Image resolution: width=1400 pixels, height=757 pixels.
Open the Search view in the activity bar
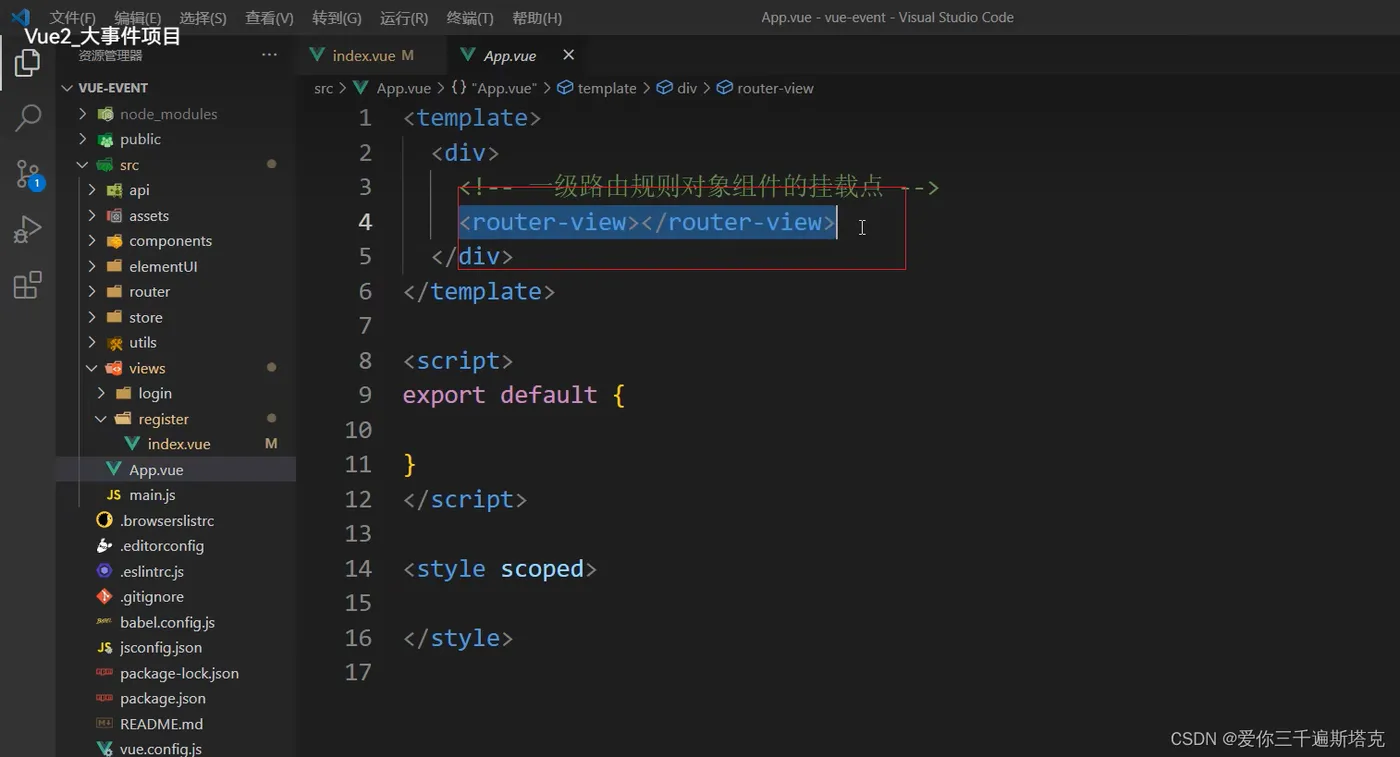(x=27, y=118)
